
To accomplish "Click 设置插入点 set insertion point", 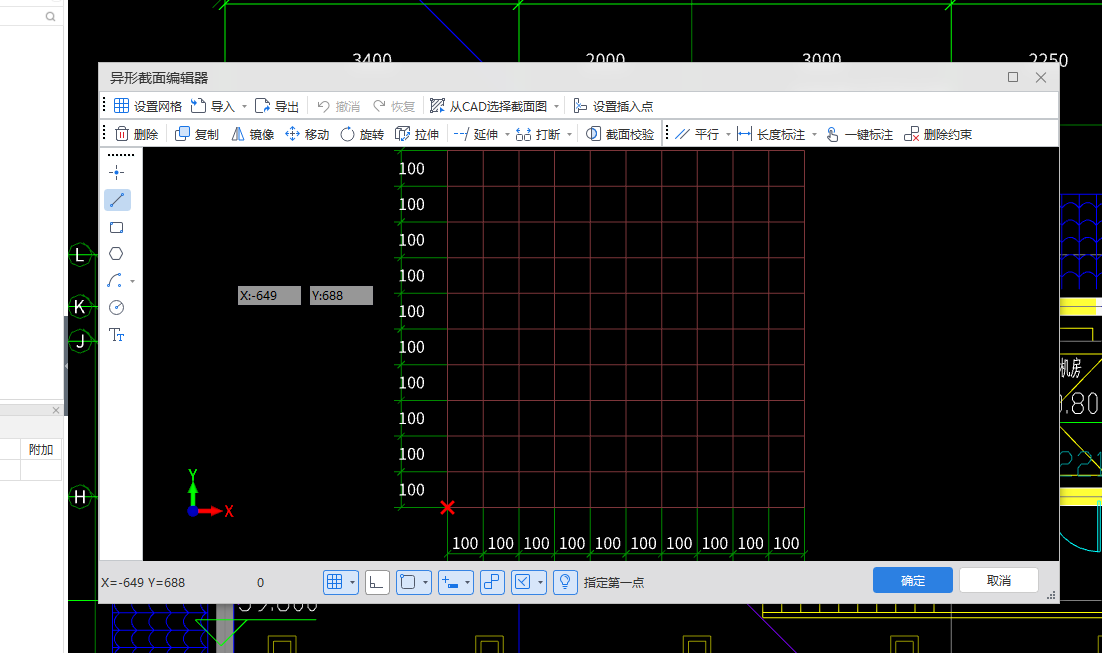I will pos(613,106).
